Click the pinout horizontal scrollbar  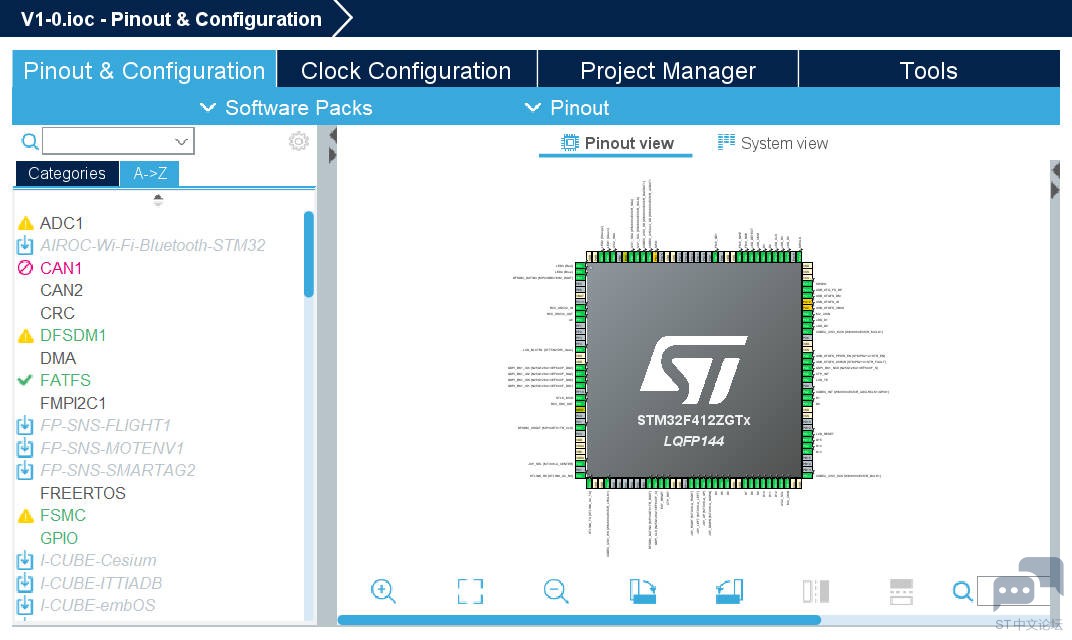(x=579, y=620)
